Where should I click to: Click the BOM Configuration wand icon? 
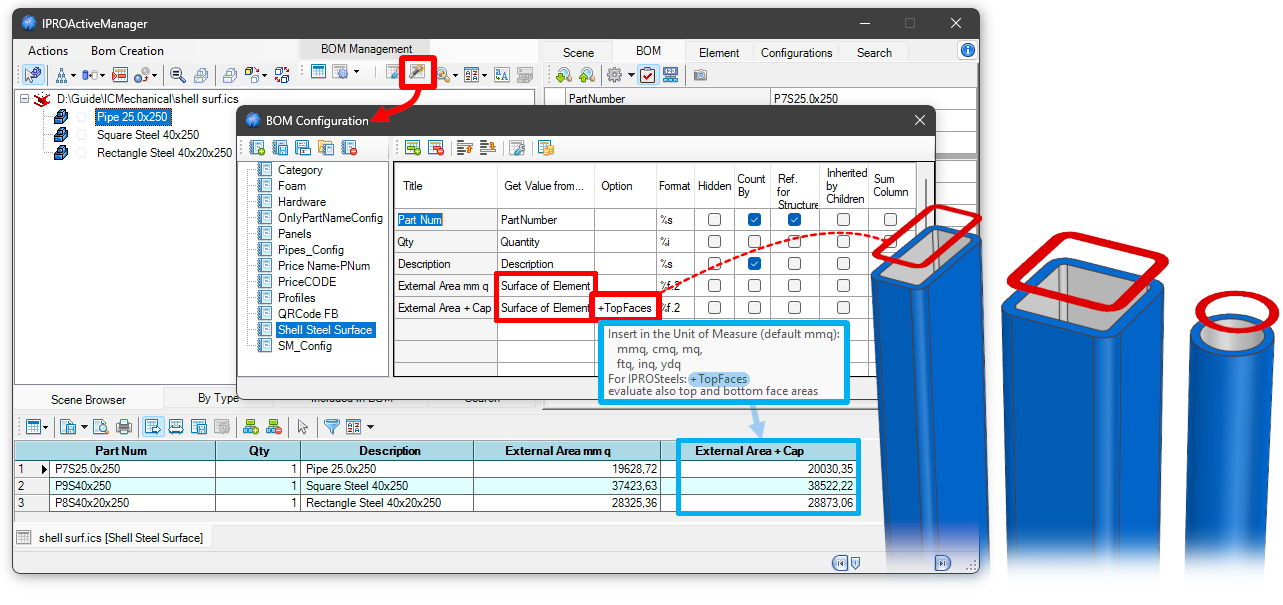(416, 72)
